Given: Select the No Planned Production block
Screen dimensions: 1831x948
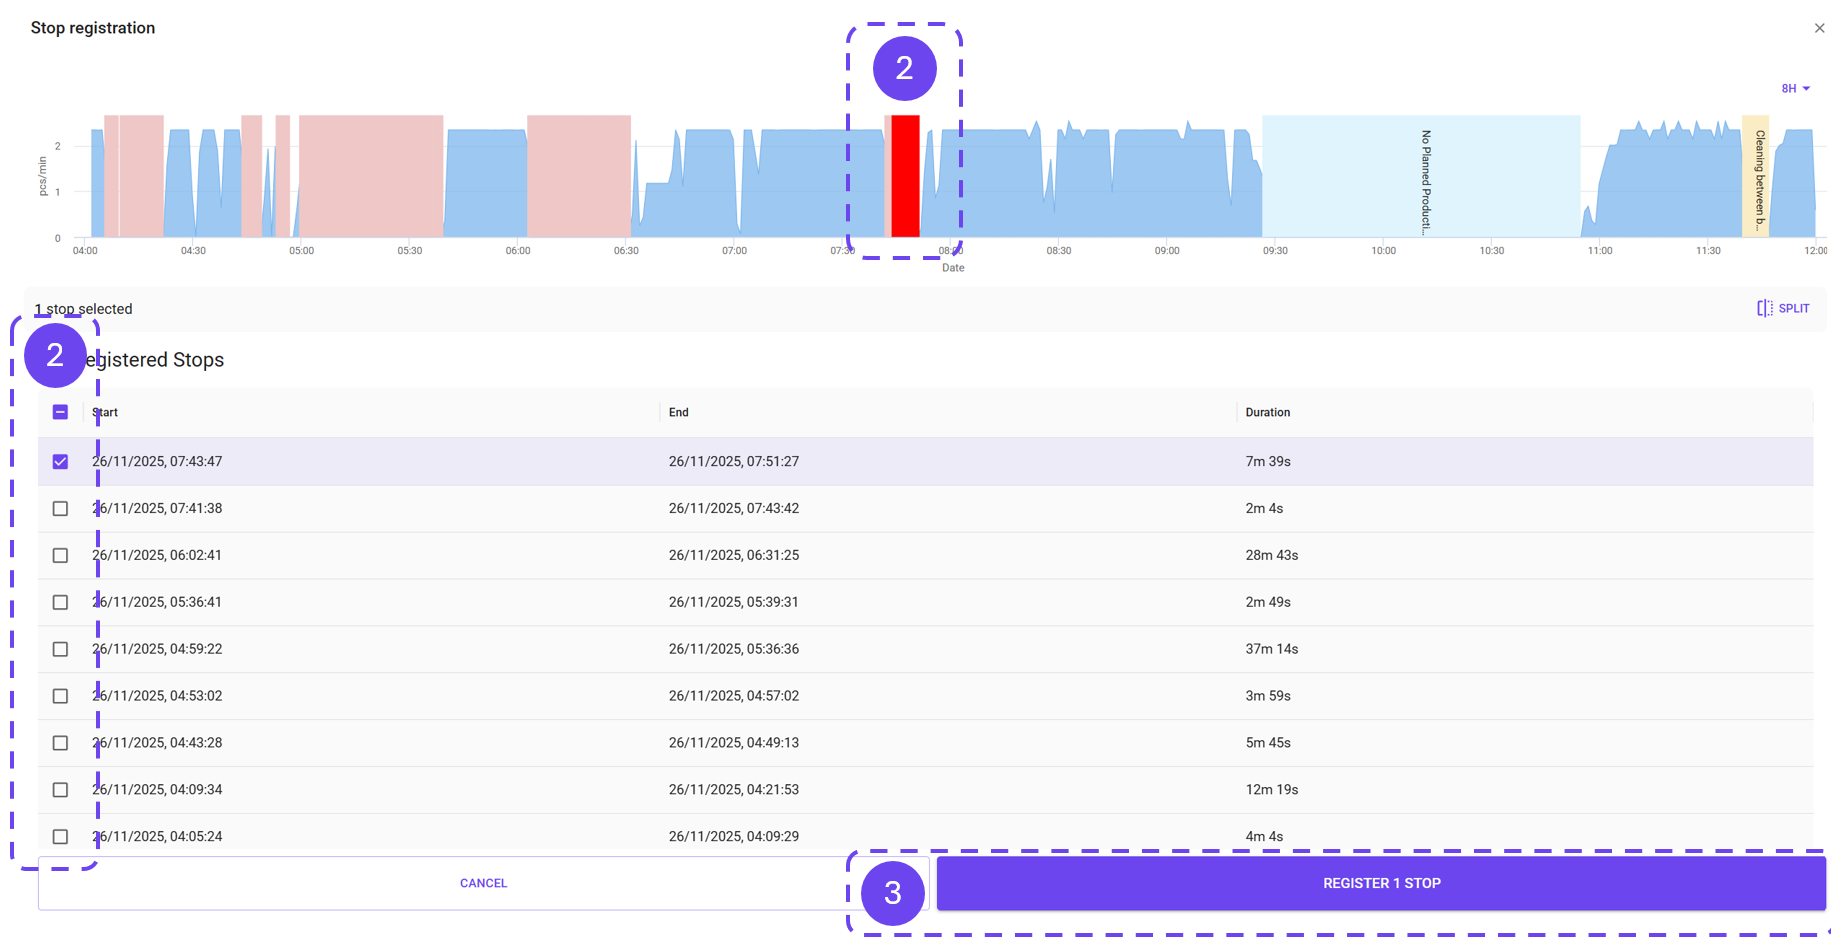Looking at the screenshot, I should click(x=1421, y=176).
